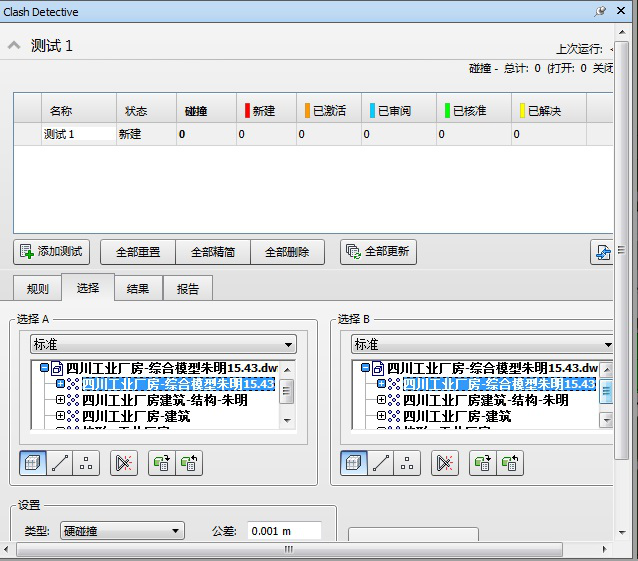The height and width of the screenshot is (561, 638).
Task: Collapse root dwg node in Selection A tree
Action: tap(44, 368)
